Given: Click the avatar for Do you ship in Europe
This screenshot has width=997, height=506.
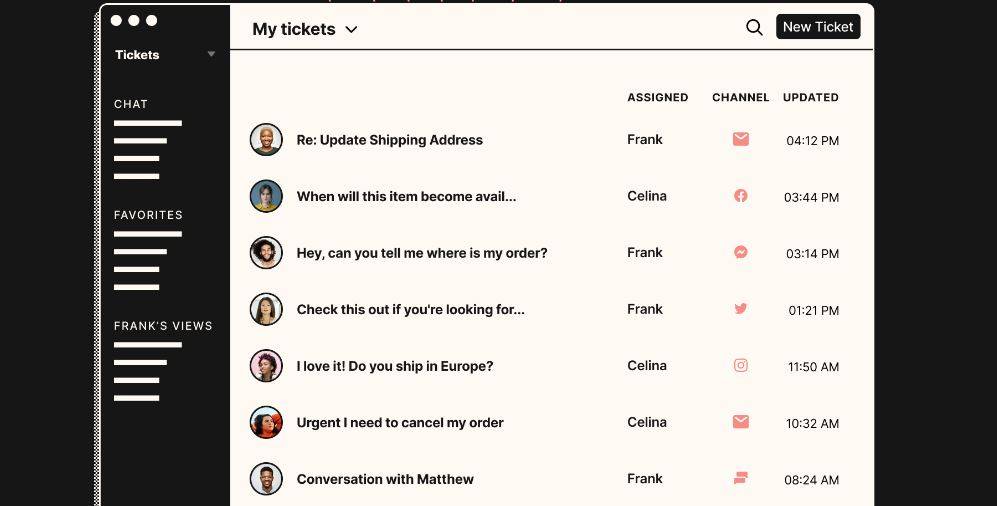Looking at the screenshot, I should point(266,366).
